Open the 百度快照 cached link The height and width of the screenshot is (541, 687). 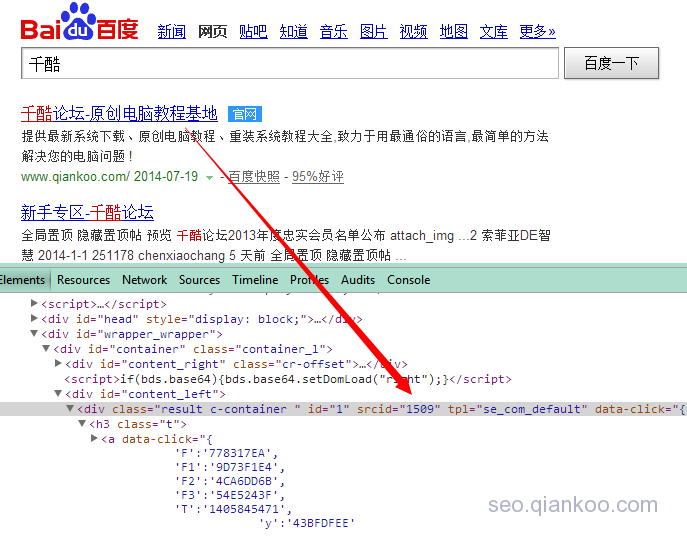pos(254,177)
